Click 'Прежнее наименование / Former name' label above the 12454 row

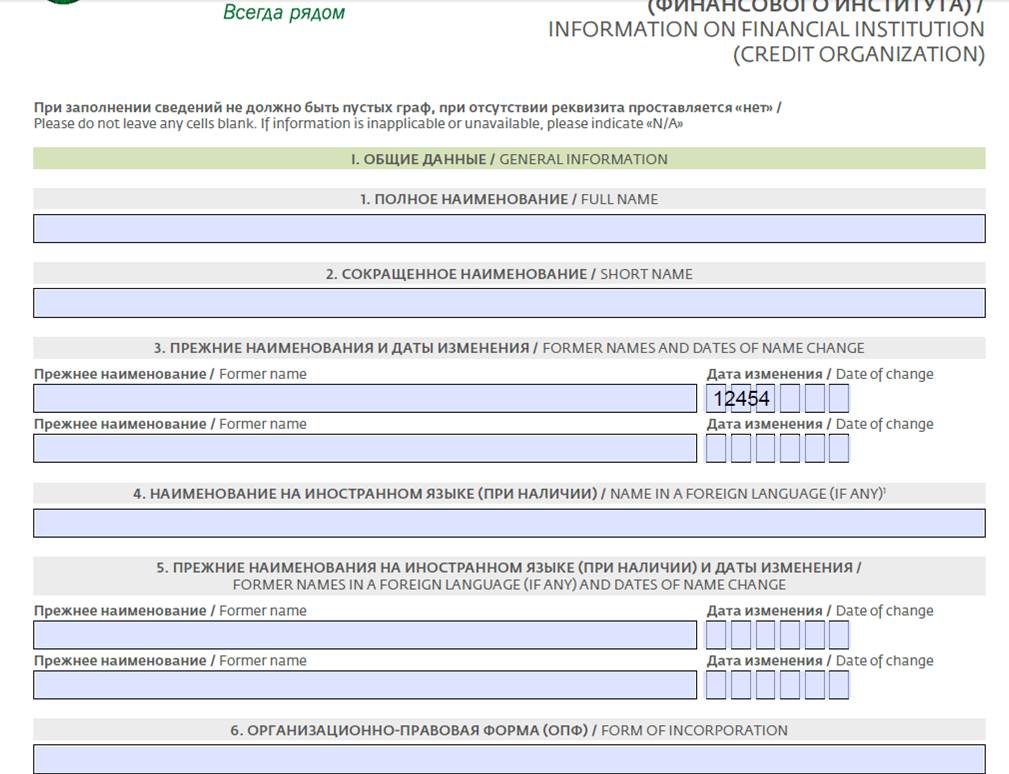point(170,374)
